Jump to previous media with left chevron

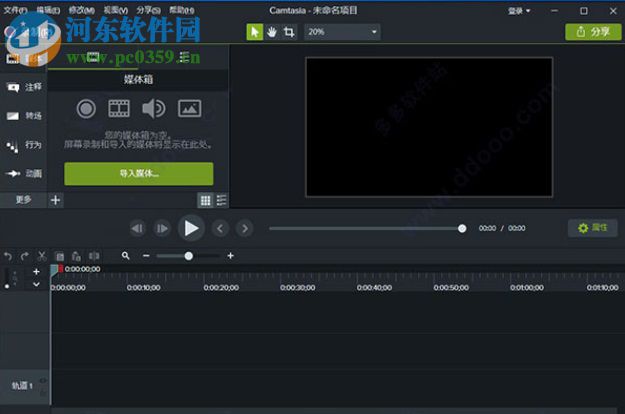220,228
